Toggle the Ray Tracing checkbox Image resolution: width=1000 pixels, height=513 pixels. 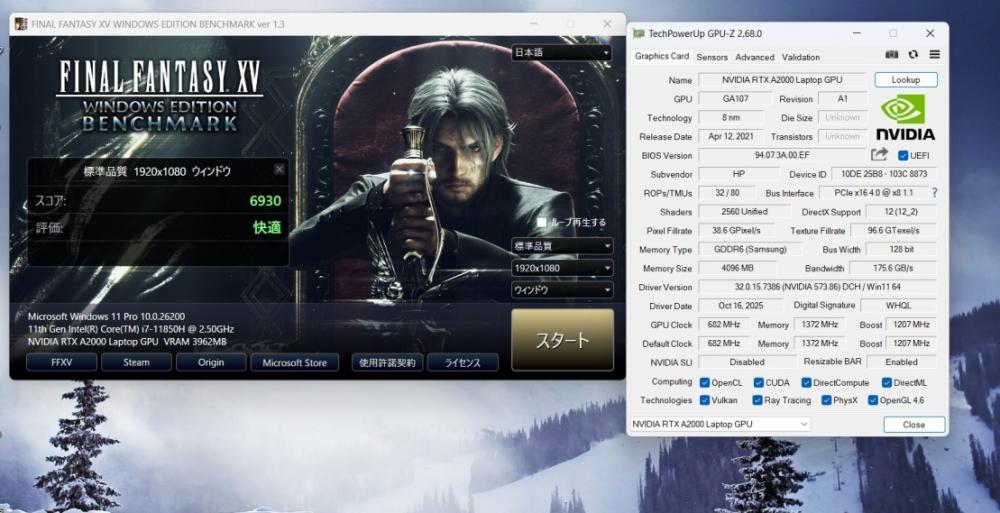pyautogui.click(x=758, y=400)
